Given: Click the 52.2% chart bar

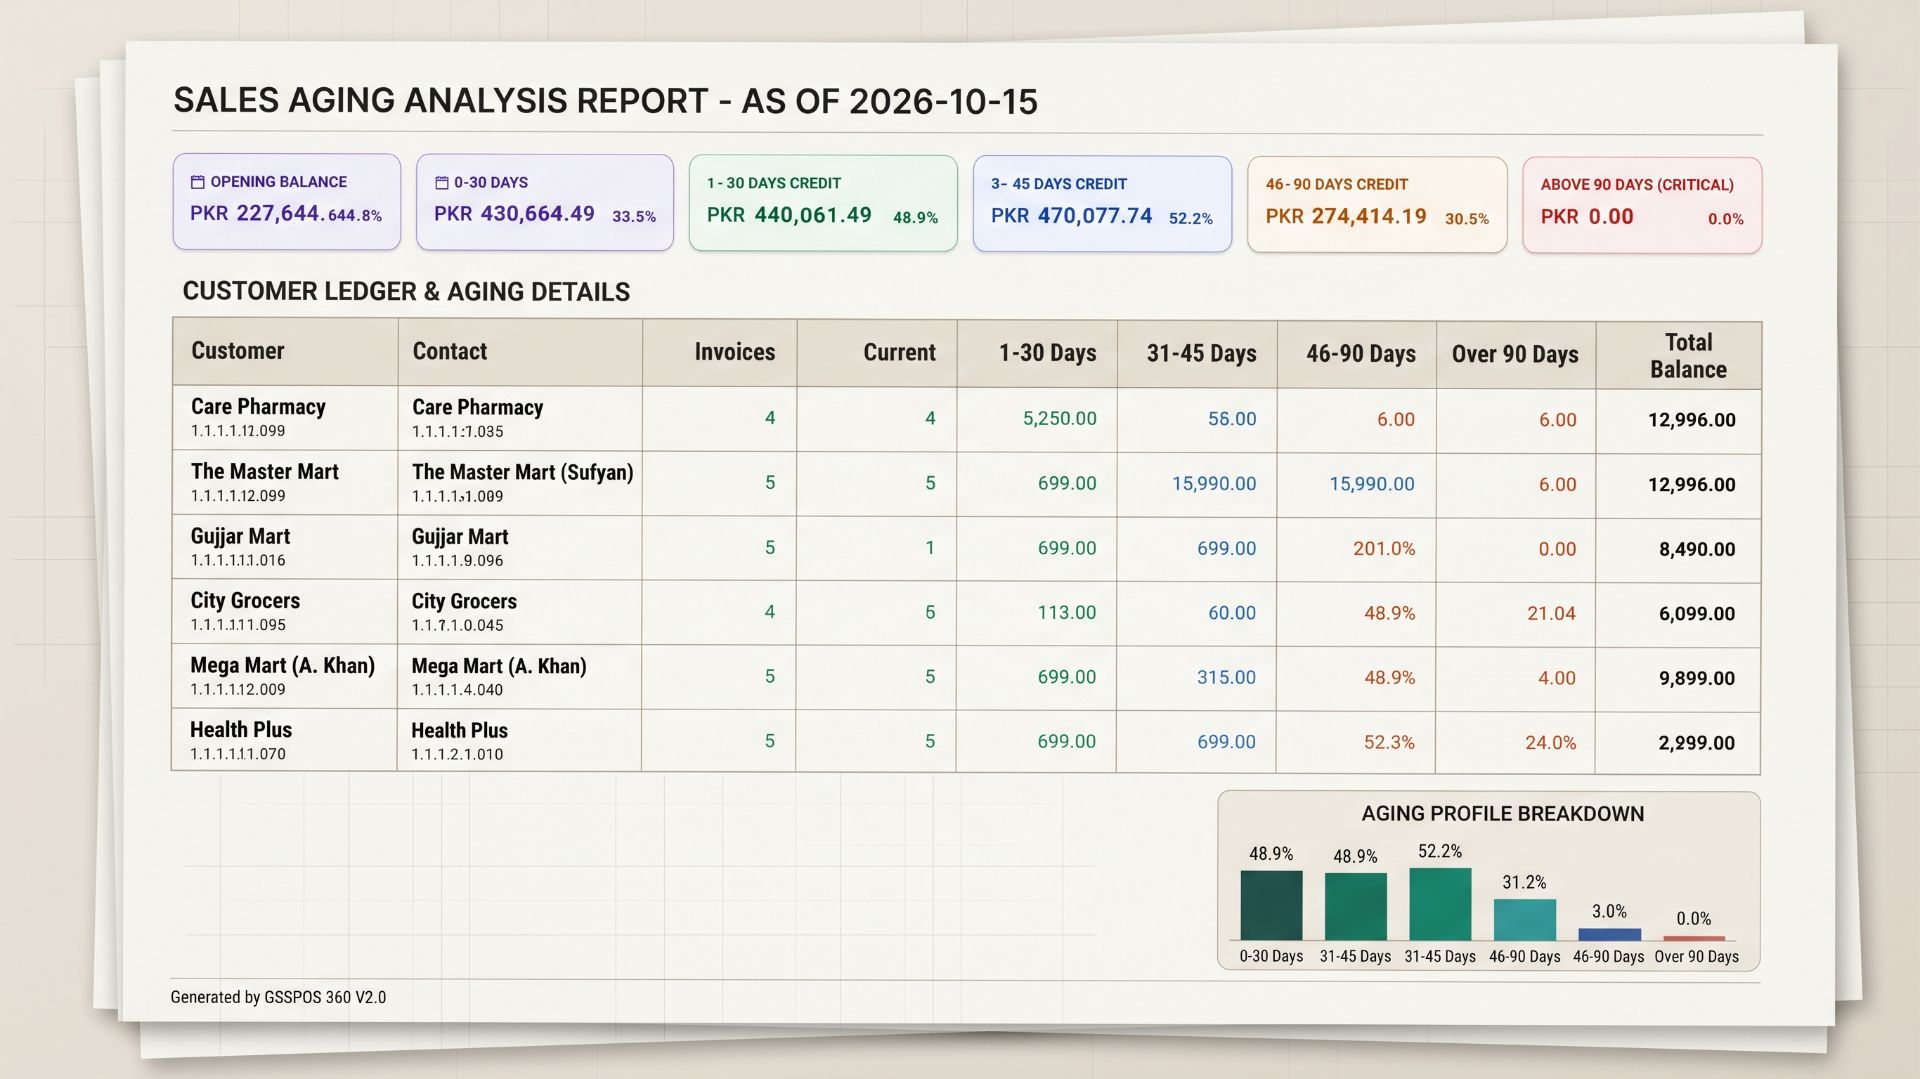Looking at the screenshot, I should click(x=1440, y=904).
